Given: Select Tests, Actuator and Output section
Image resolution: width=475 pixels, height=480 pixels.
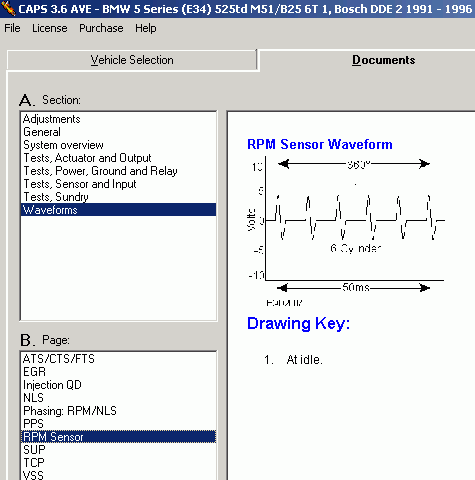Looking at the screenshot, I should (x=118, y=158).
